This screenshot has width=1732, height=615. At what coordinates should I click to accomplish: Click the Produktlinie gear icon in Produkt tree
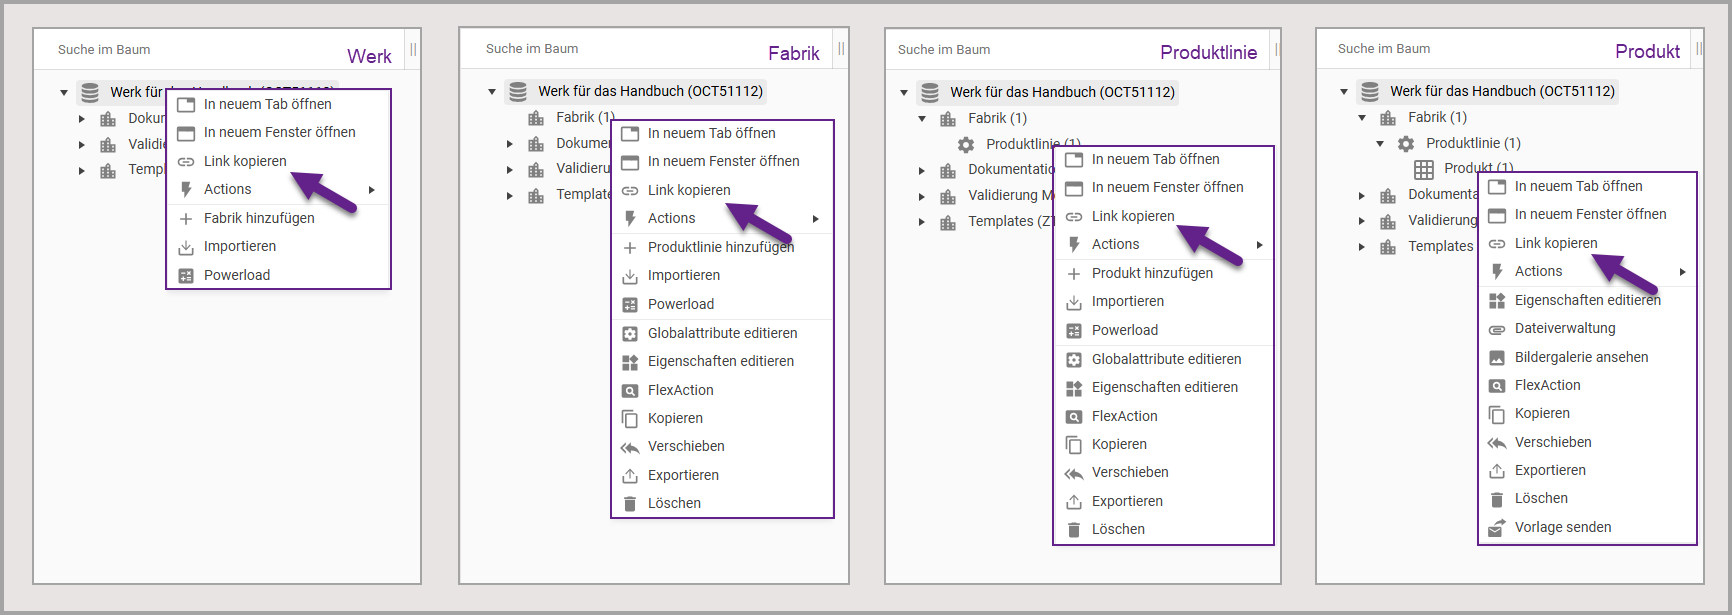(1406, 143)
